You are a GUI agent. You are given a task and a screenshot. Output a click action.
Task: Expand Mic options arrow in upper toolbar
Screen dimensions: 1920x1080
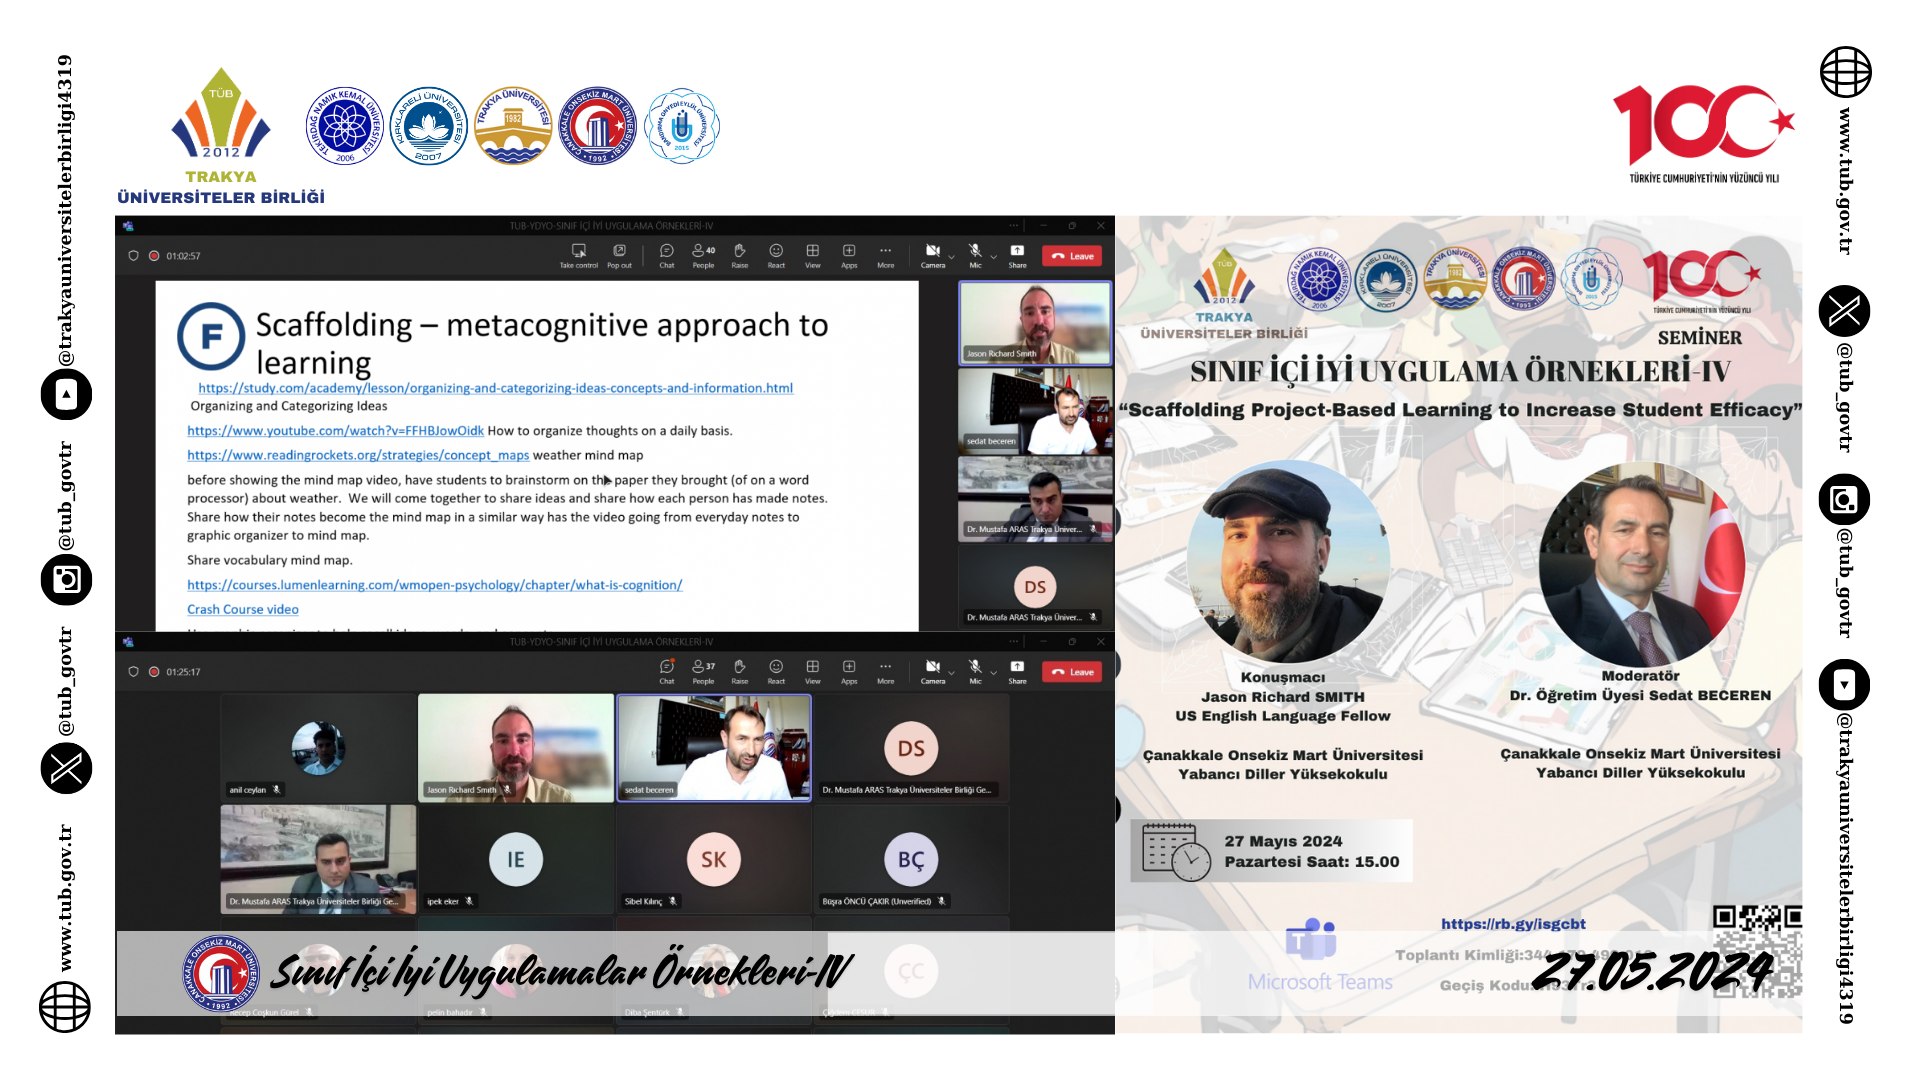pos(994,257)
